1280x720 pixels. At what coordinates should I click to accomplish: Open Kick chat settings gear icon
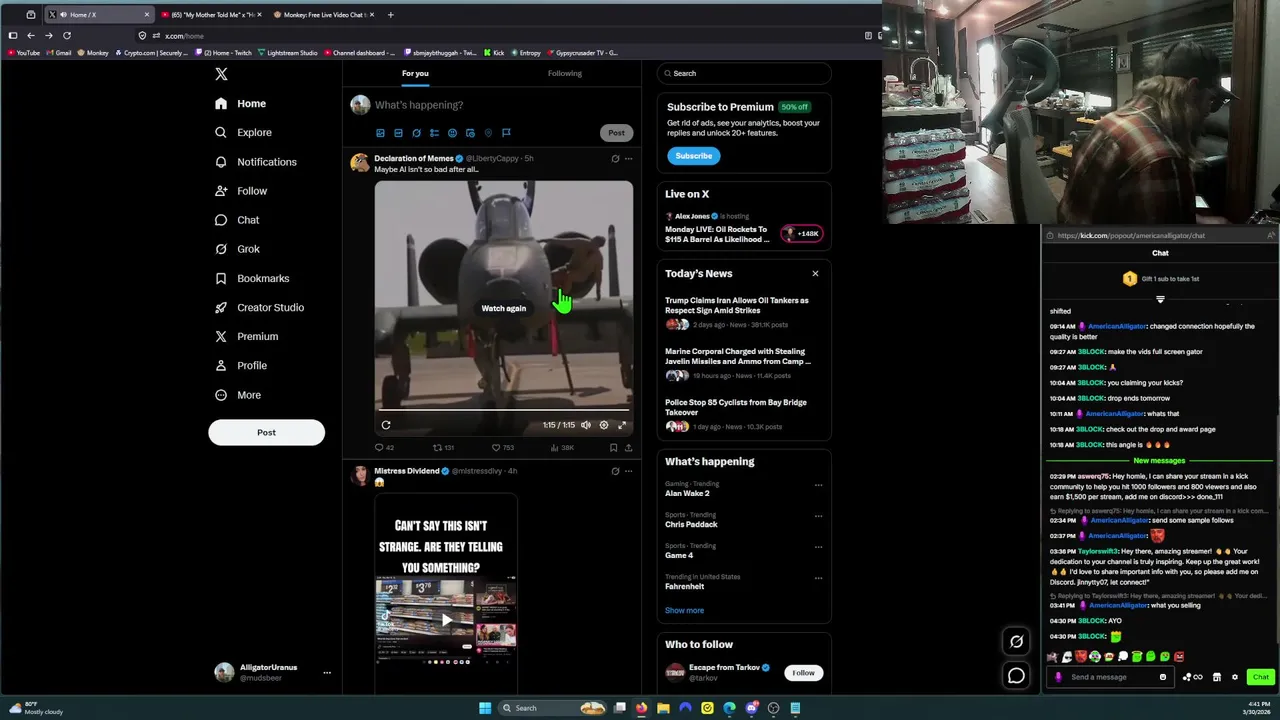tap(1235, 677)
